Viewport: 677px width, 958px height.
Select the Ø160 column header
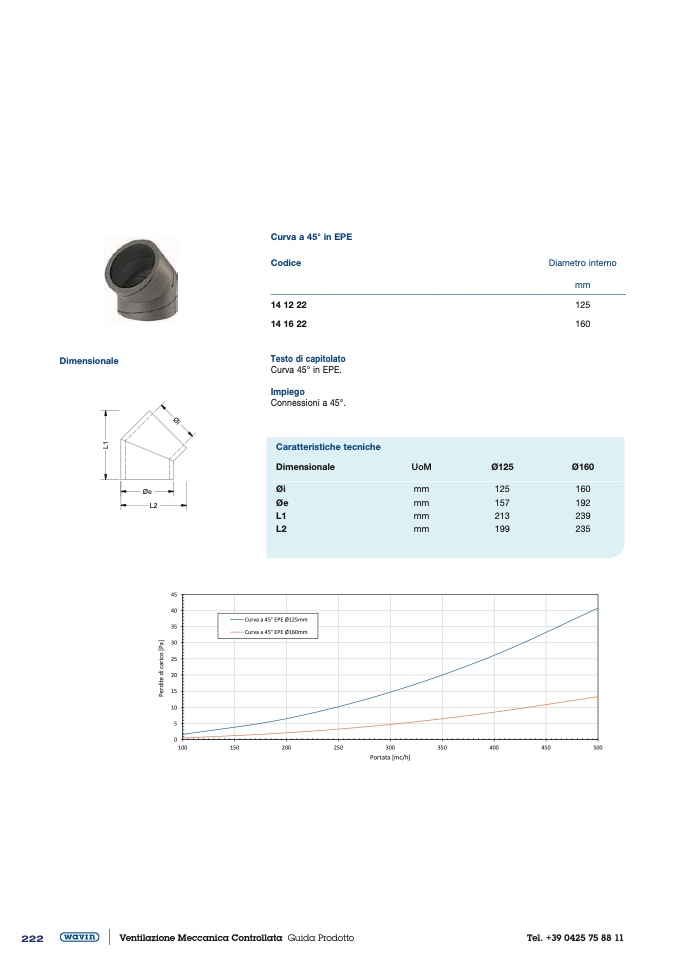pyautogui.click(x=582, y=467)
